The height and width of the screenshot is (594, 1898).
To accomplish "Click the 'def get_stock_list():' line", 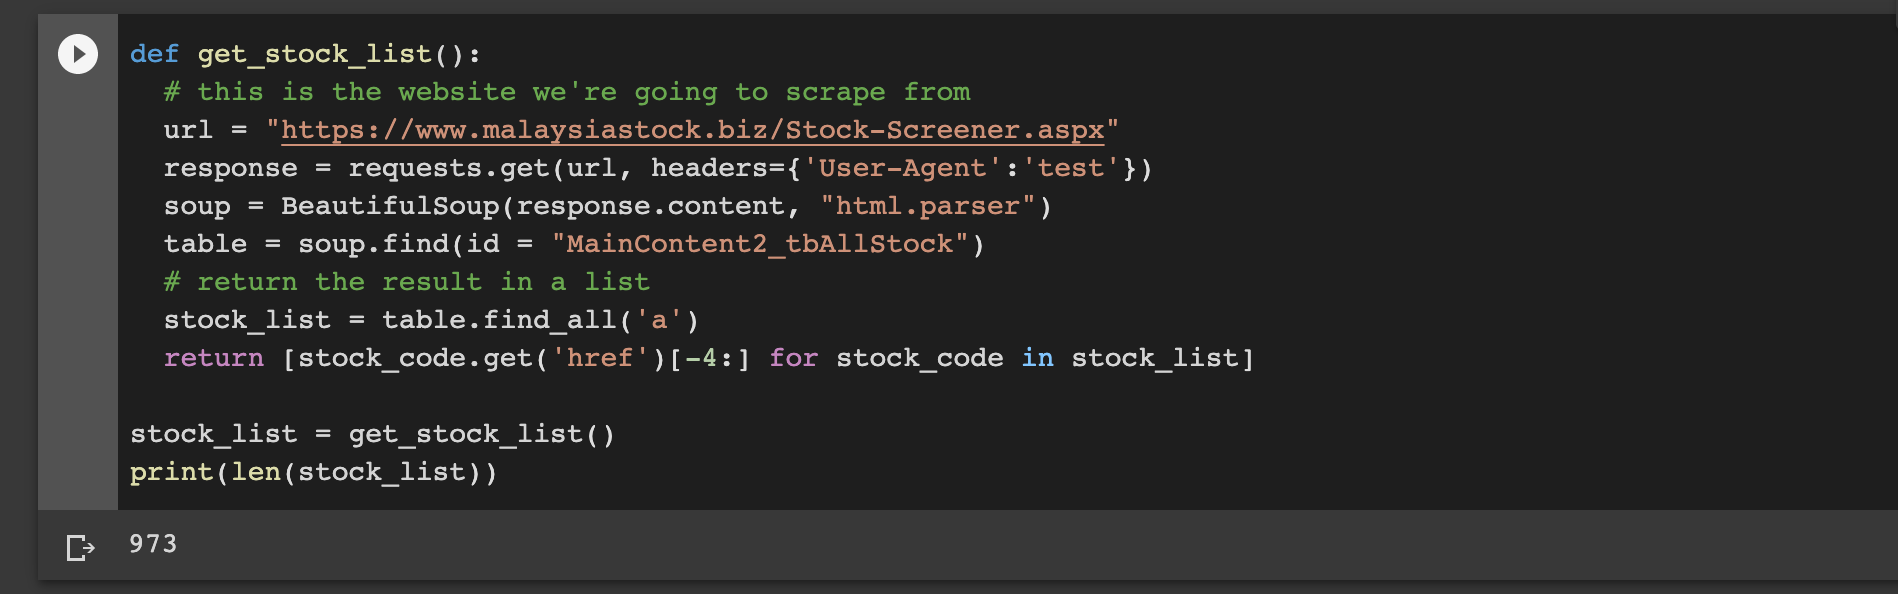I will pyautogui.click(x=306, y=54).
